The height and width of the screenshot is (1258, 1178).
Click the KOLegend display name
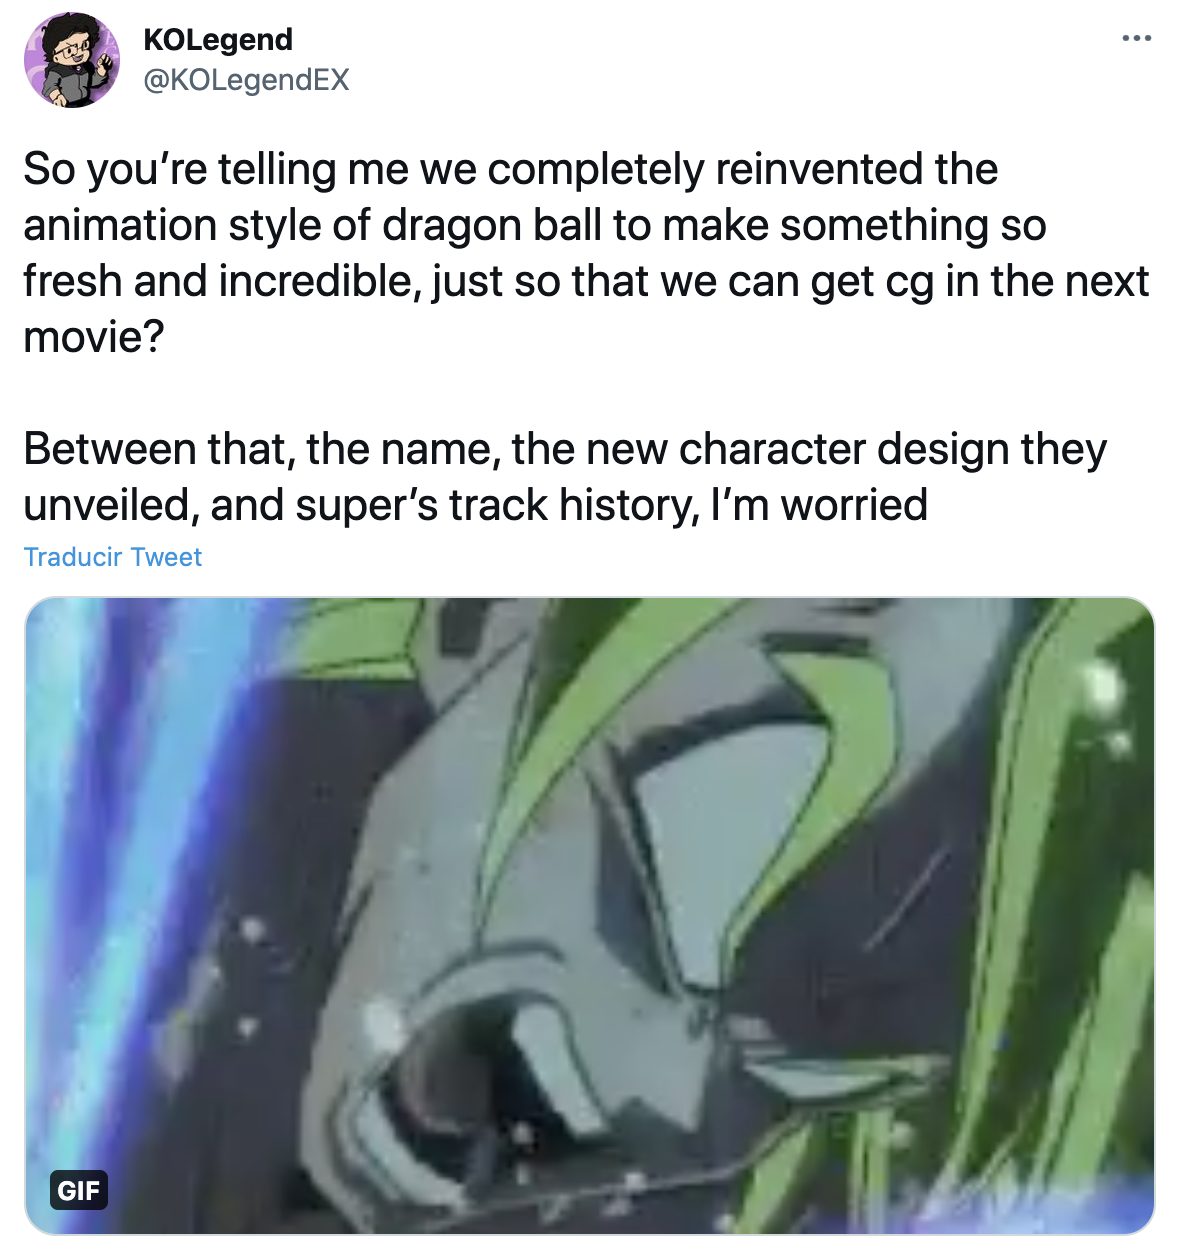click(x=218, y=39)
